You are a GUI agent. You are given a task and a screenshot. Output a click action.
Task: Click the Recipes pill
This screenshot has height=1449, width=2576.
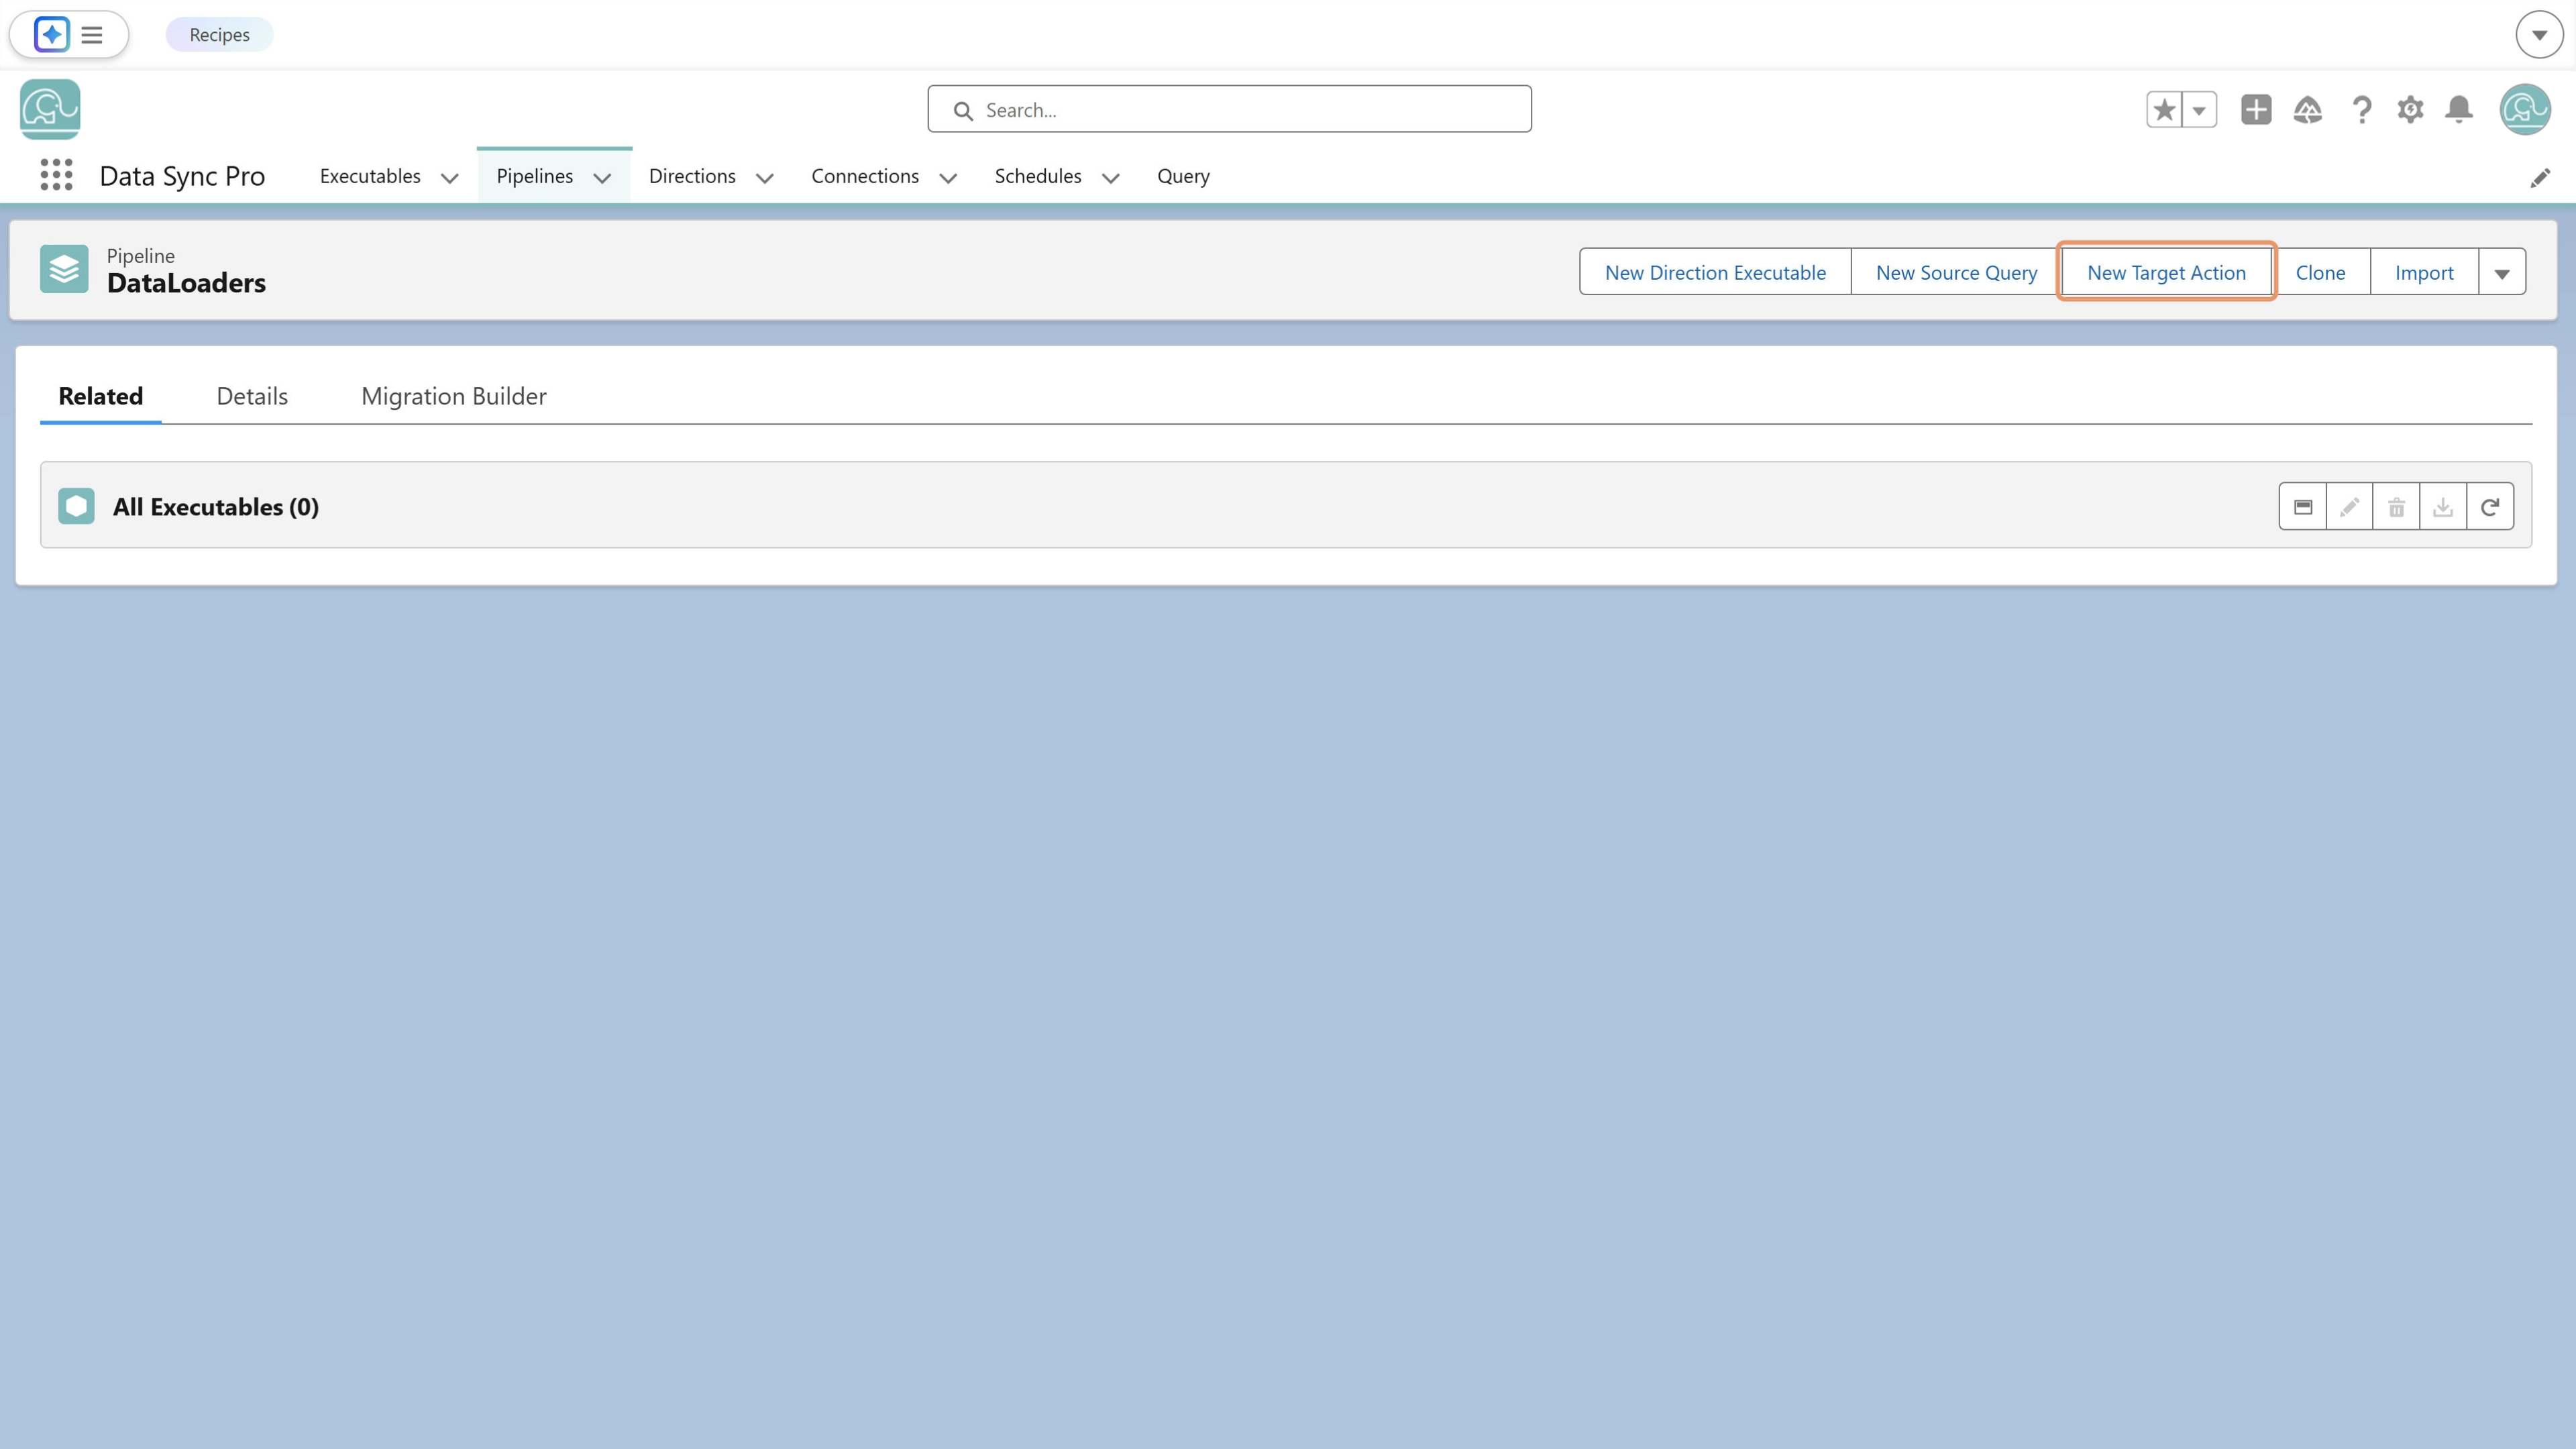click(219, 35)
